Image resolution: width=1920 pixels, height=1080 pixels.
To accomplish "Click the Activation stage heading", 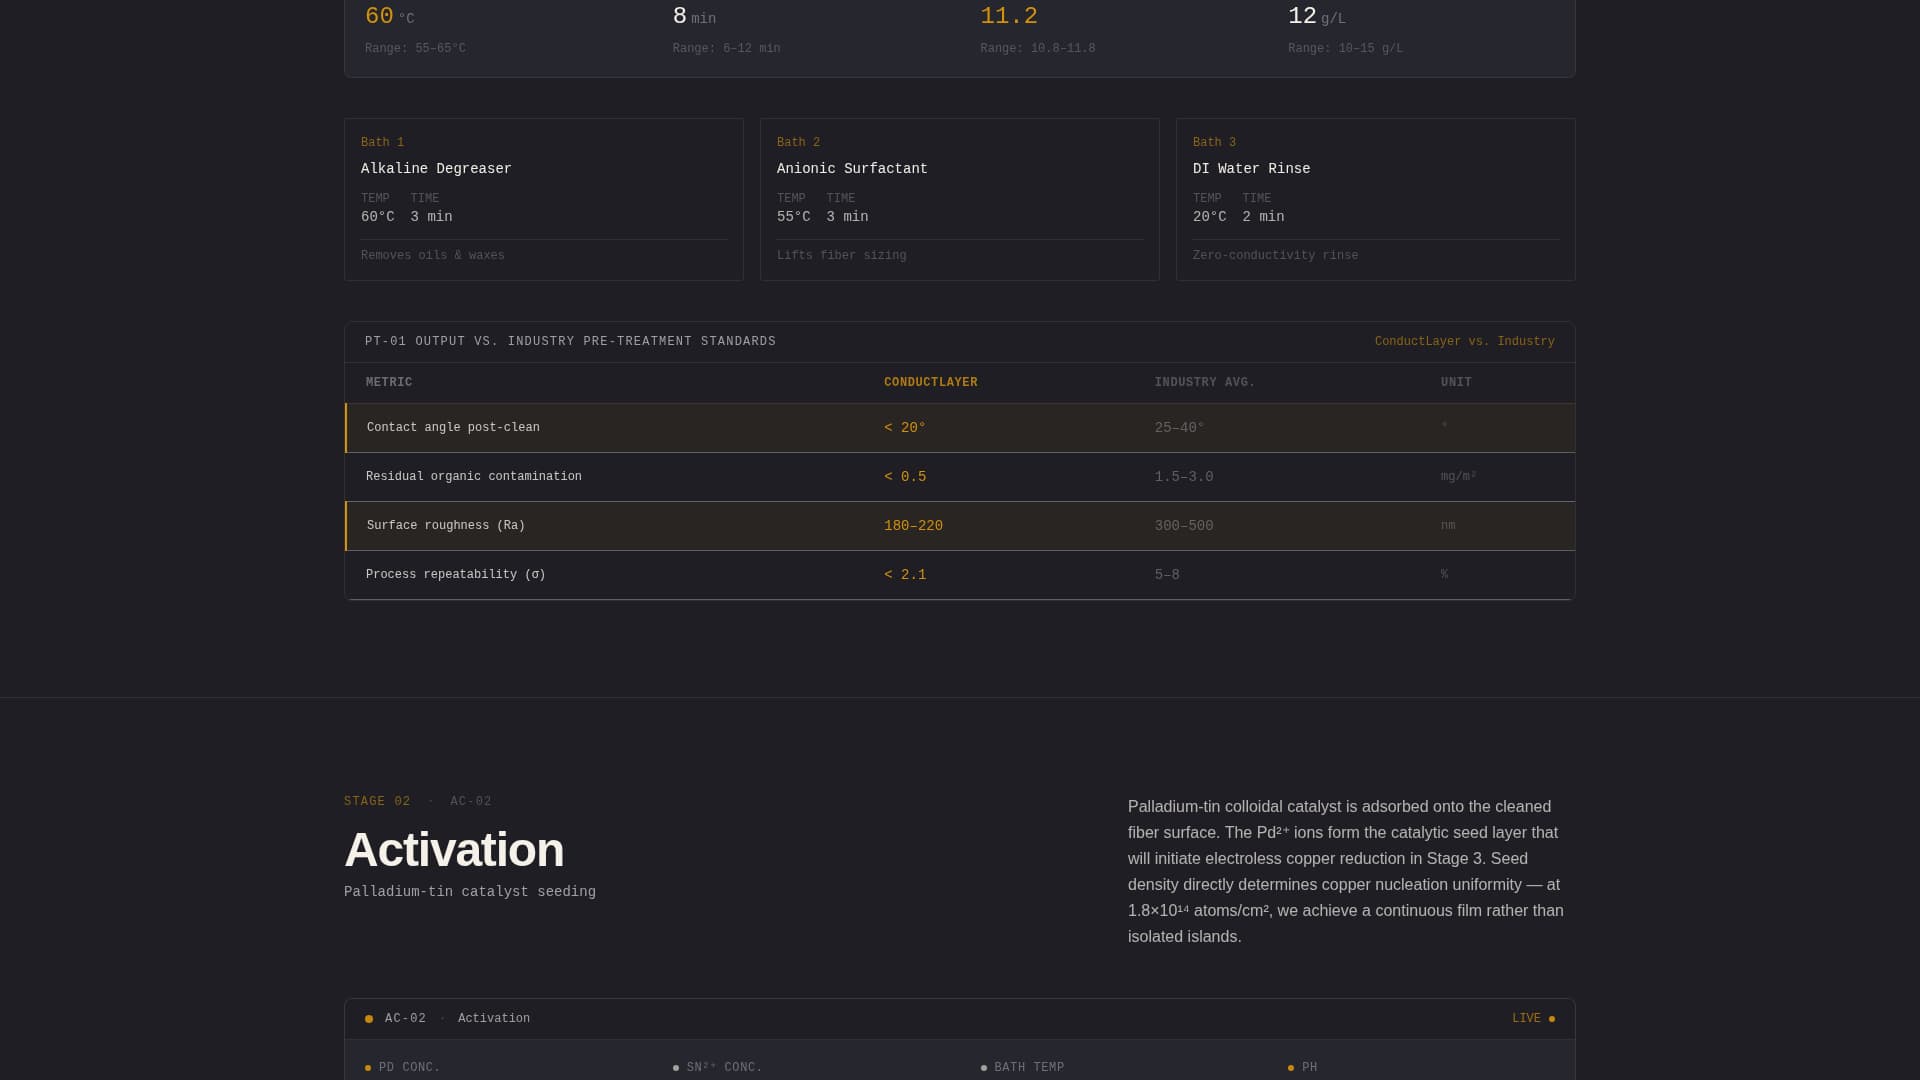I will pyautogui.click(x=454, y=849).
